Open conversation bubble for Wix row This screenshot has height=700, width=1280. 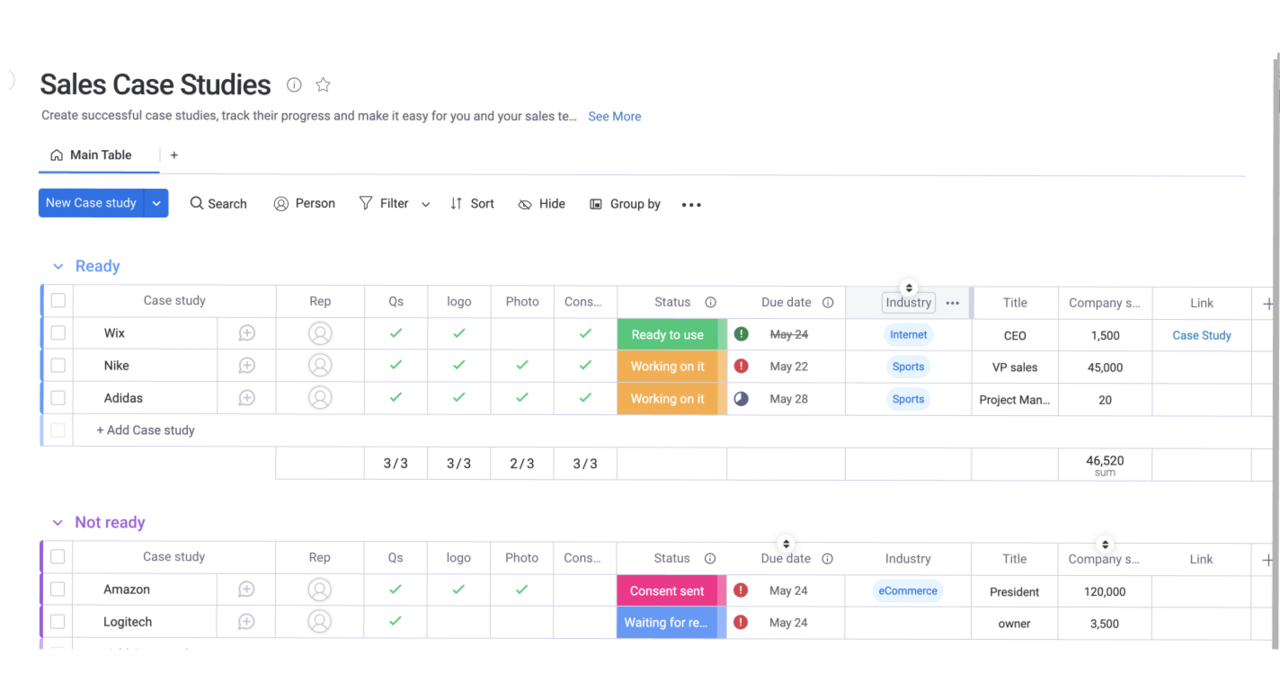click(x=247, y=334)
